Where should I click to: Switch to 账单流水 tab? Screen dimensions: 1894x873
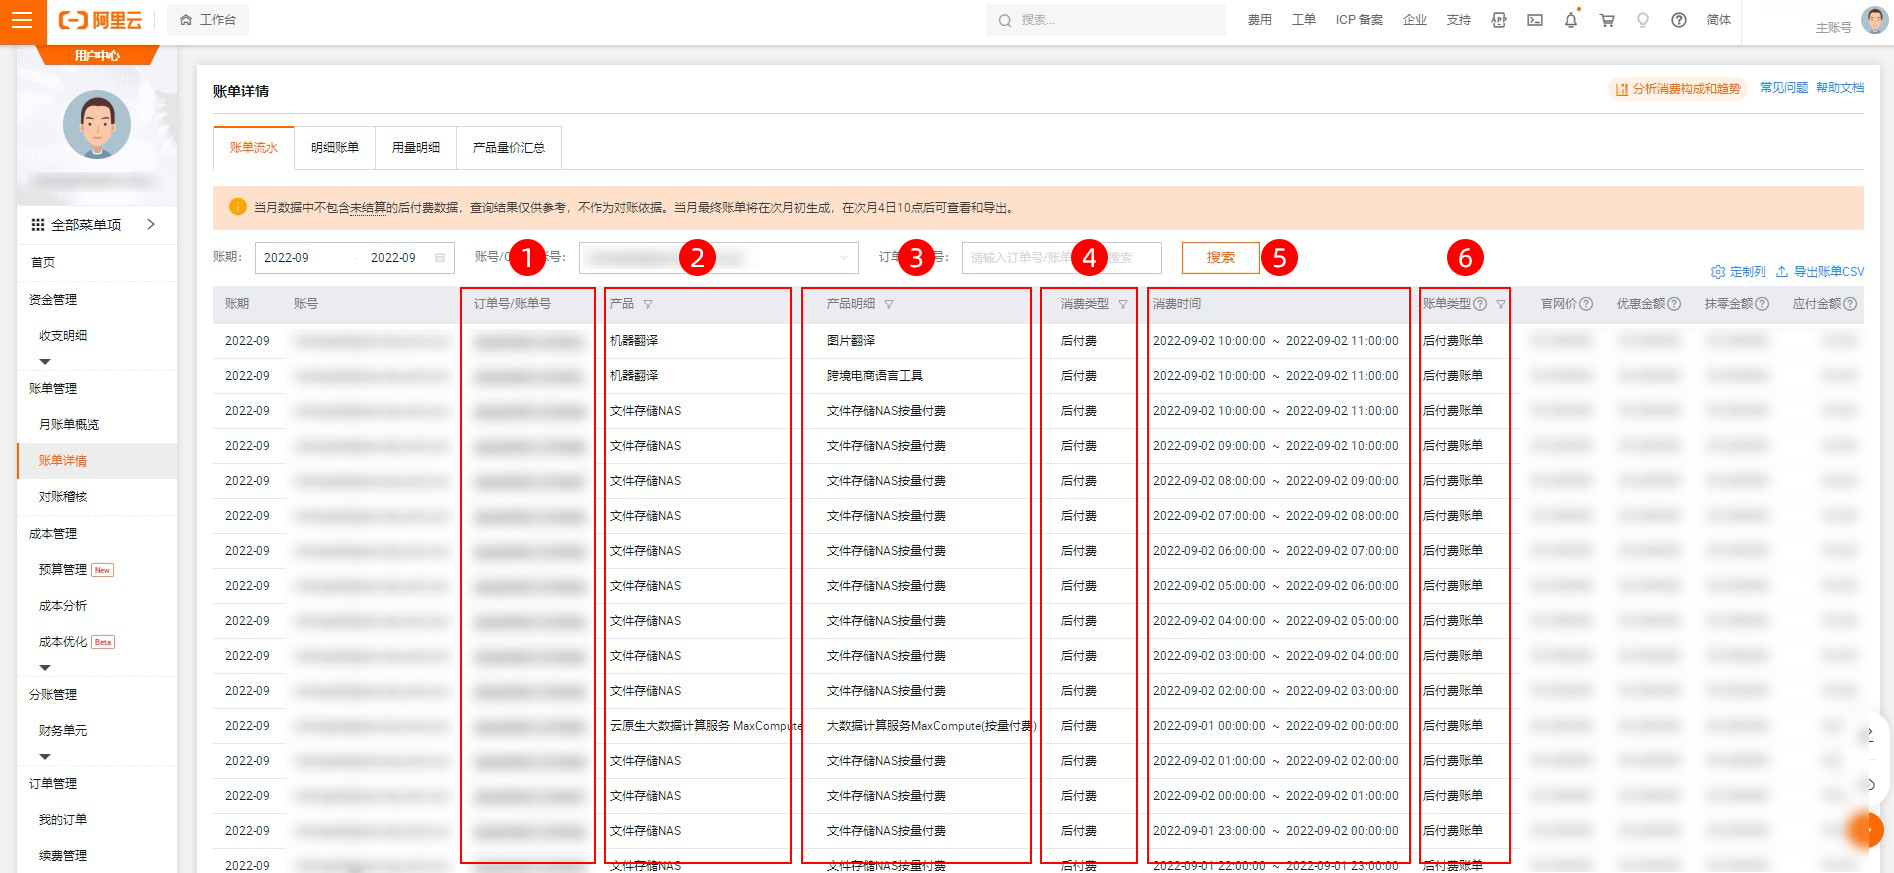[254, 148]
